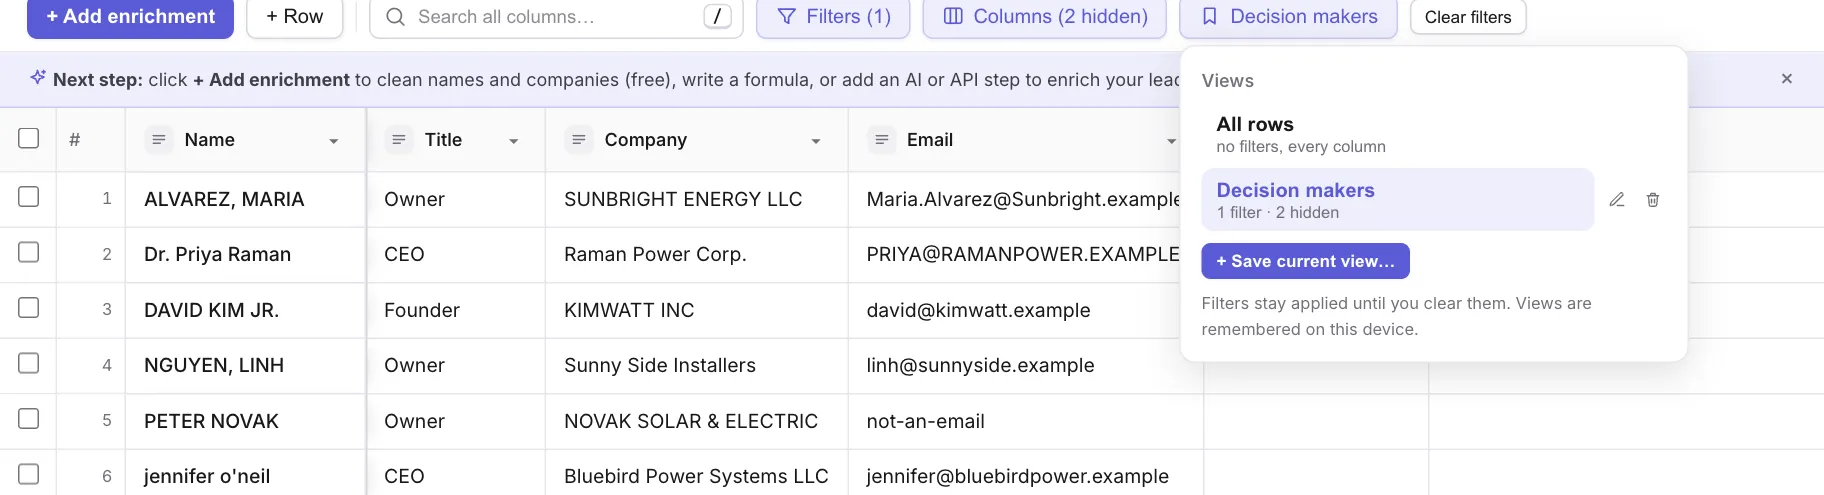The height and width of the screenshot is (495, 1824).
Task: Click the slash shortcut key badge
Action: point(717,16)
